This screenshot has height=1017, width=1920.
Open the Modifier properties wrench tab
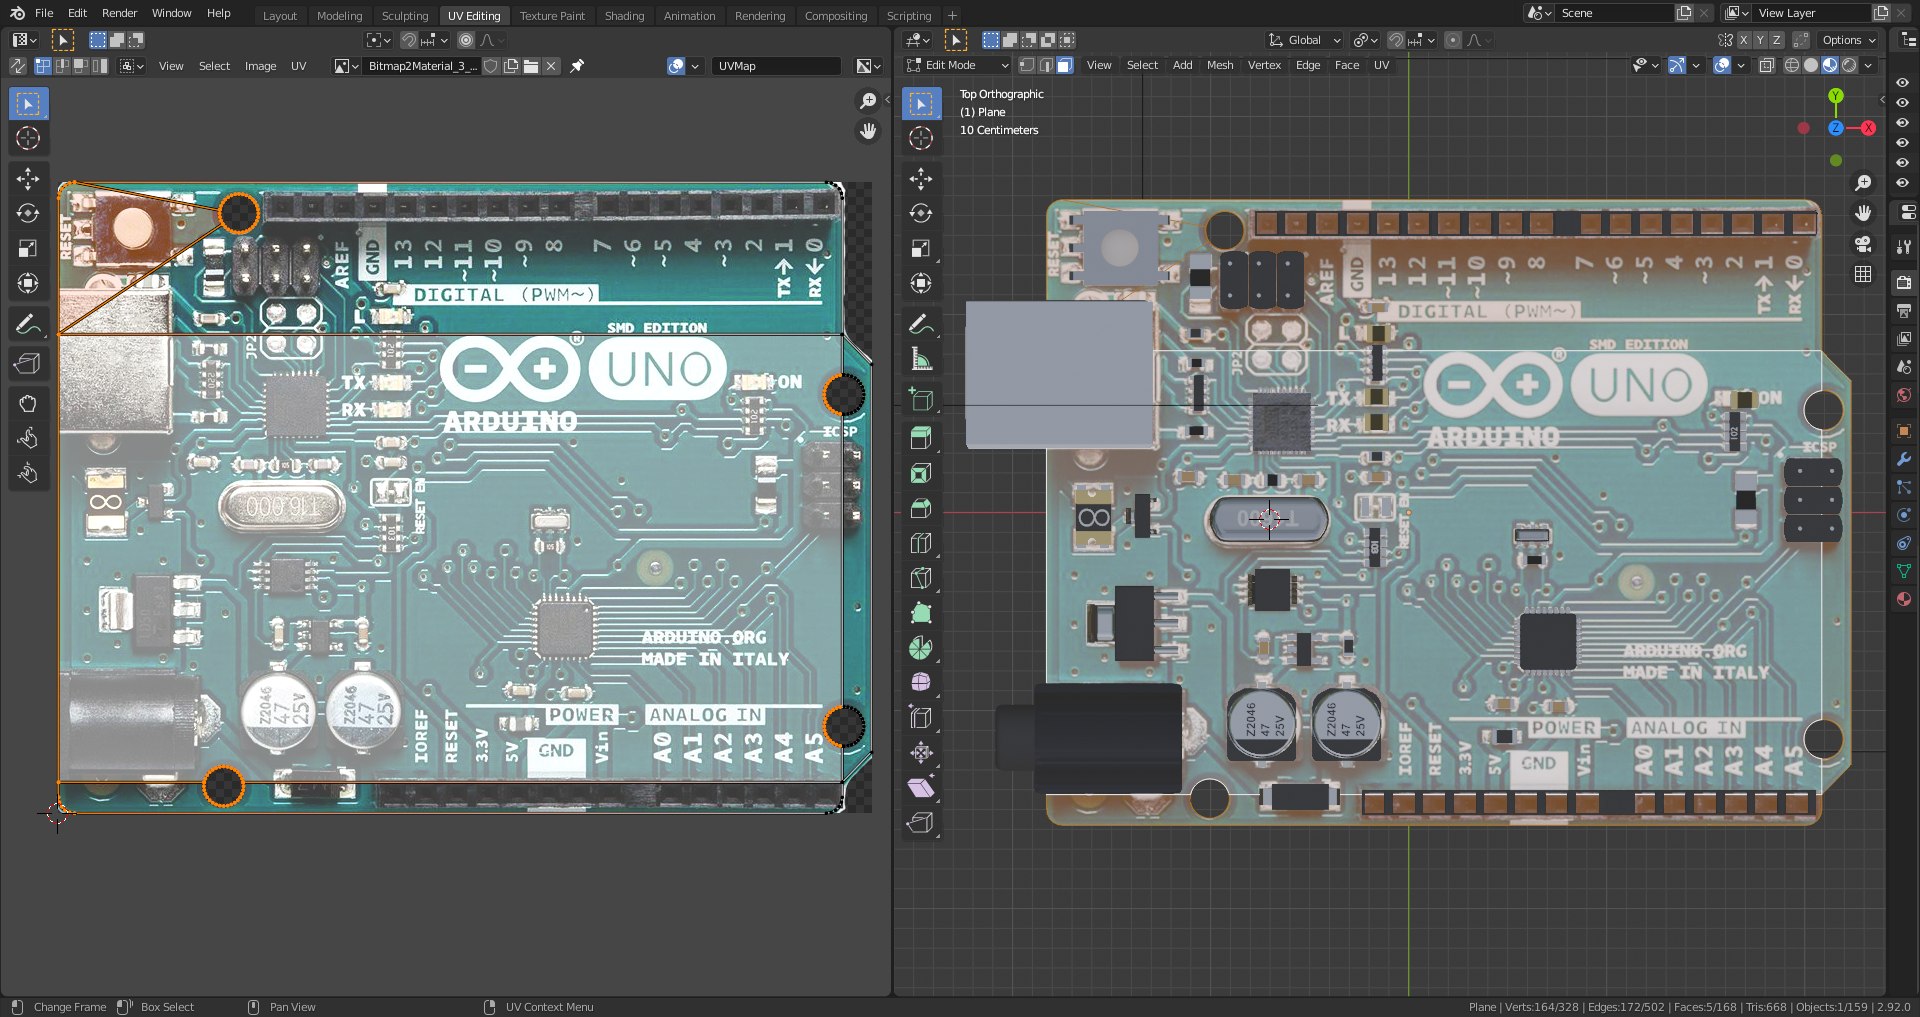[1904, 459]
